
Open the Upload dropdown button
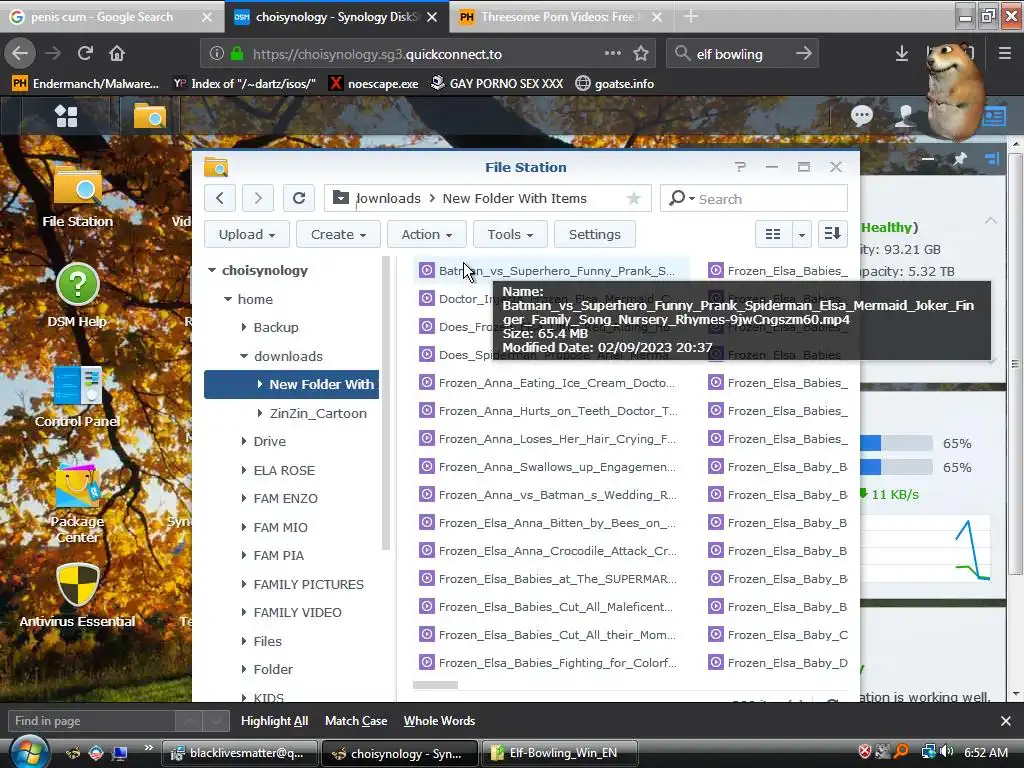point(246,234)
